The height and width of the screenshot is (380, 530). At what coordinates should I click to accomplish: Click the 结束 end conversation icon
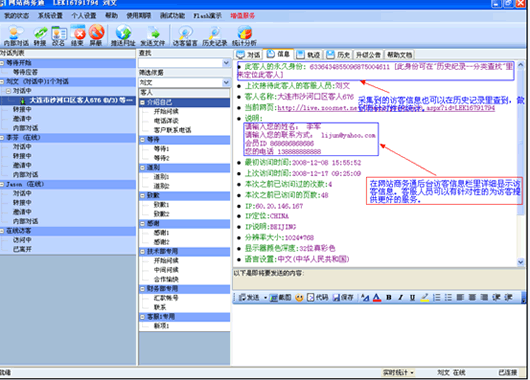pos(78,36)
